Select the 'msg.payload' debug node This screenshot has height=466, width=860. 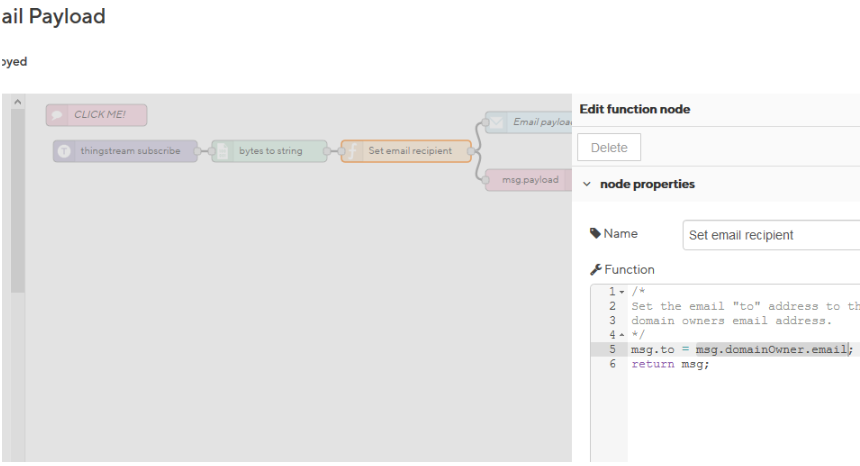pyautogui.click(x=529, y=180)
